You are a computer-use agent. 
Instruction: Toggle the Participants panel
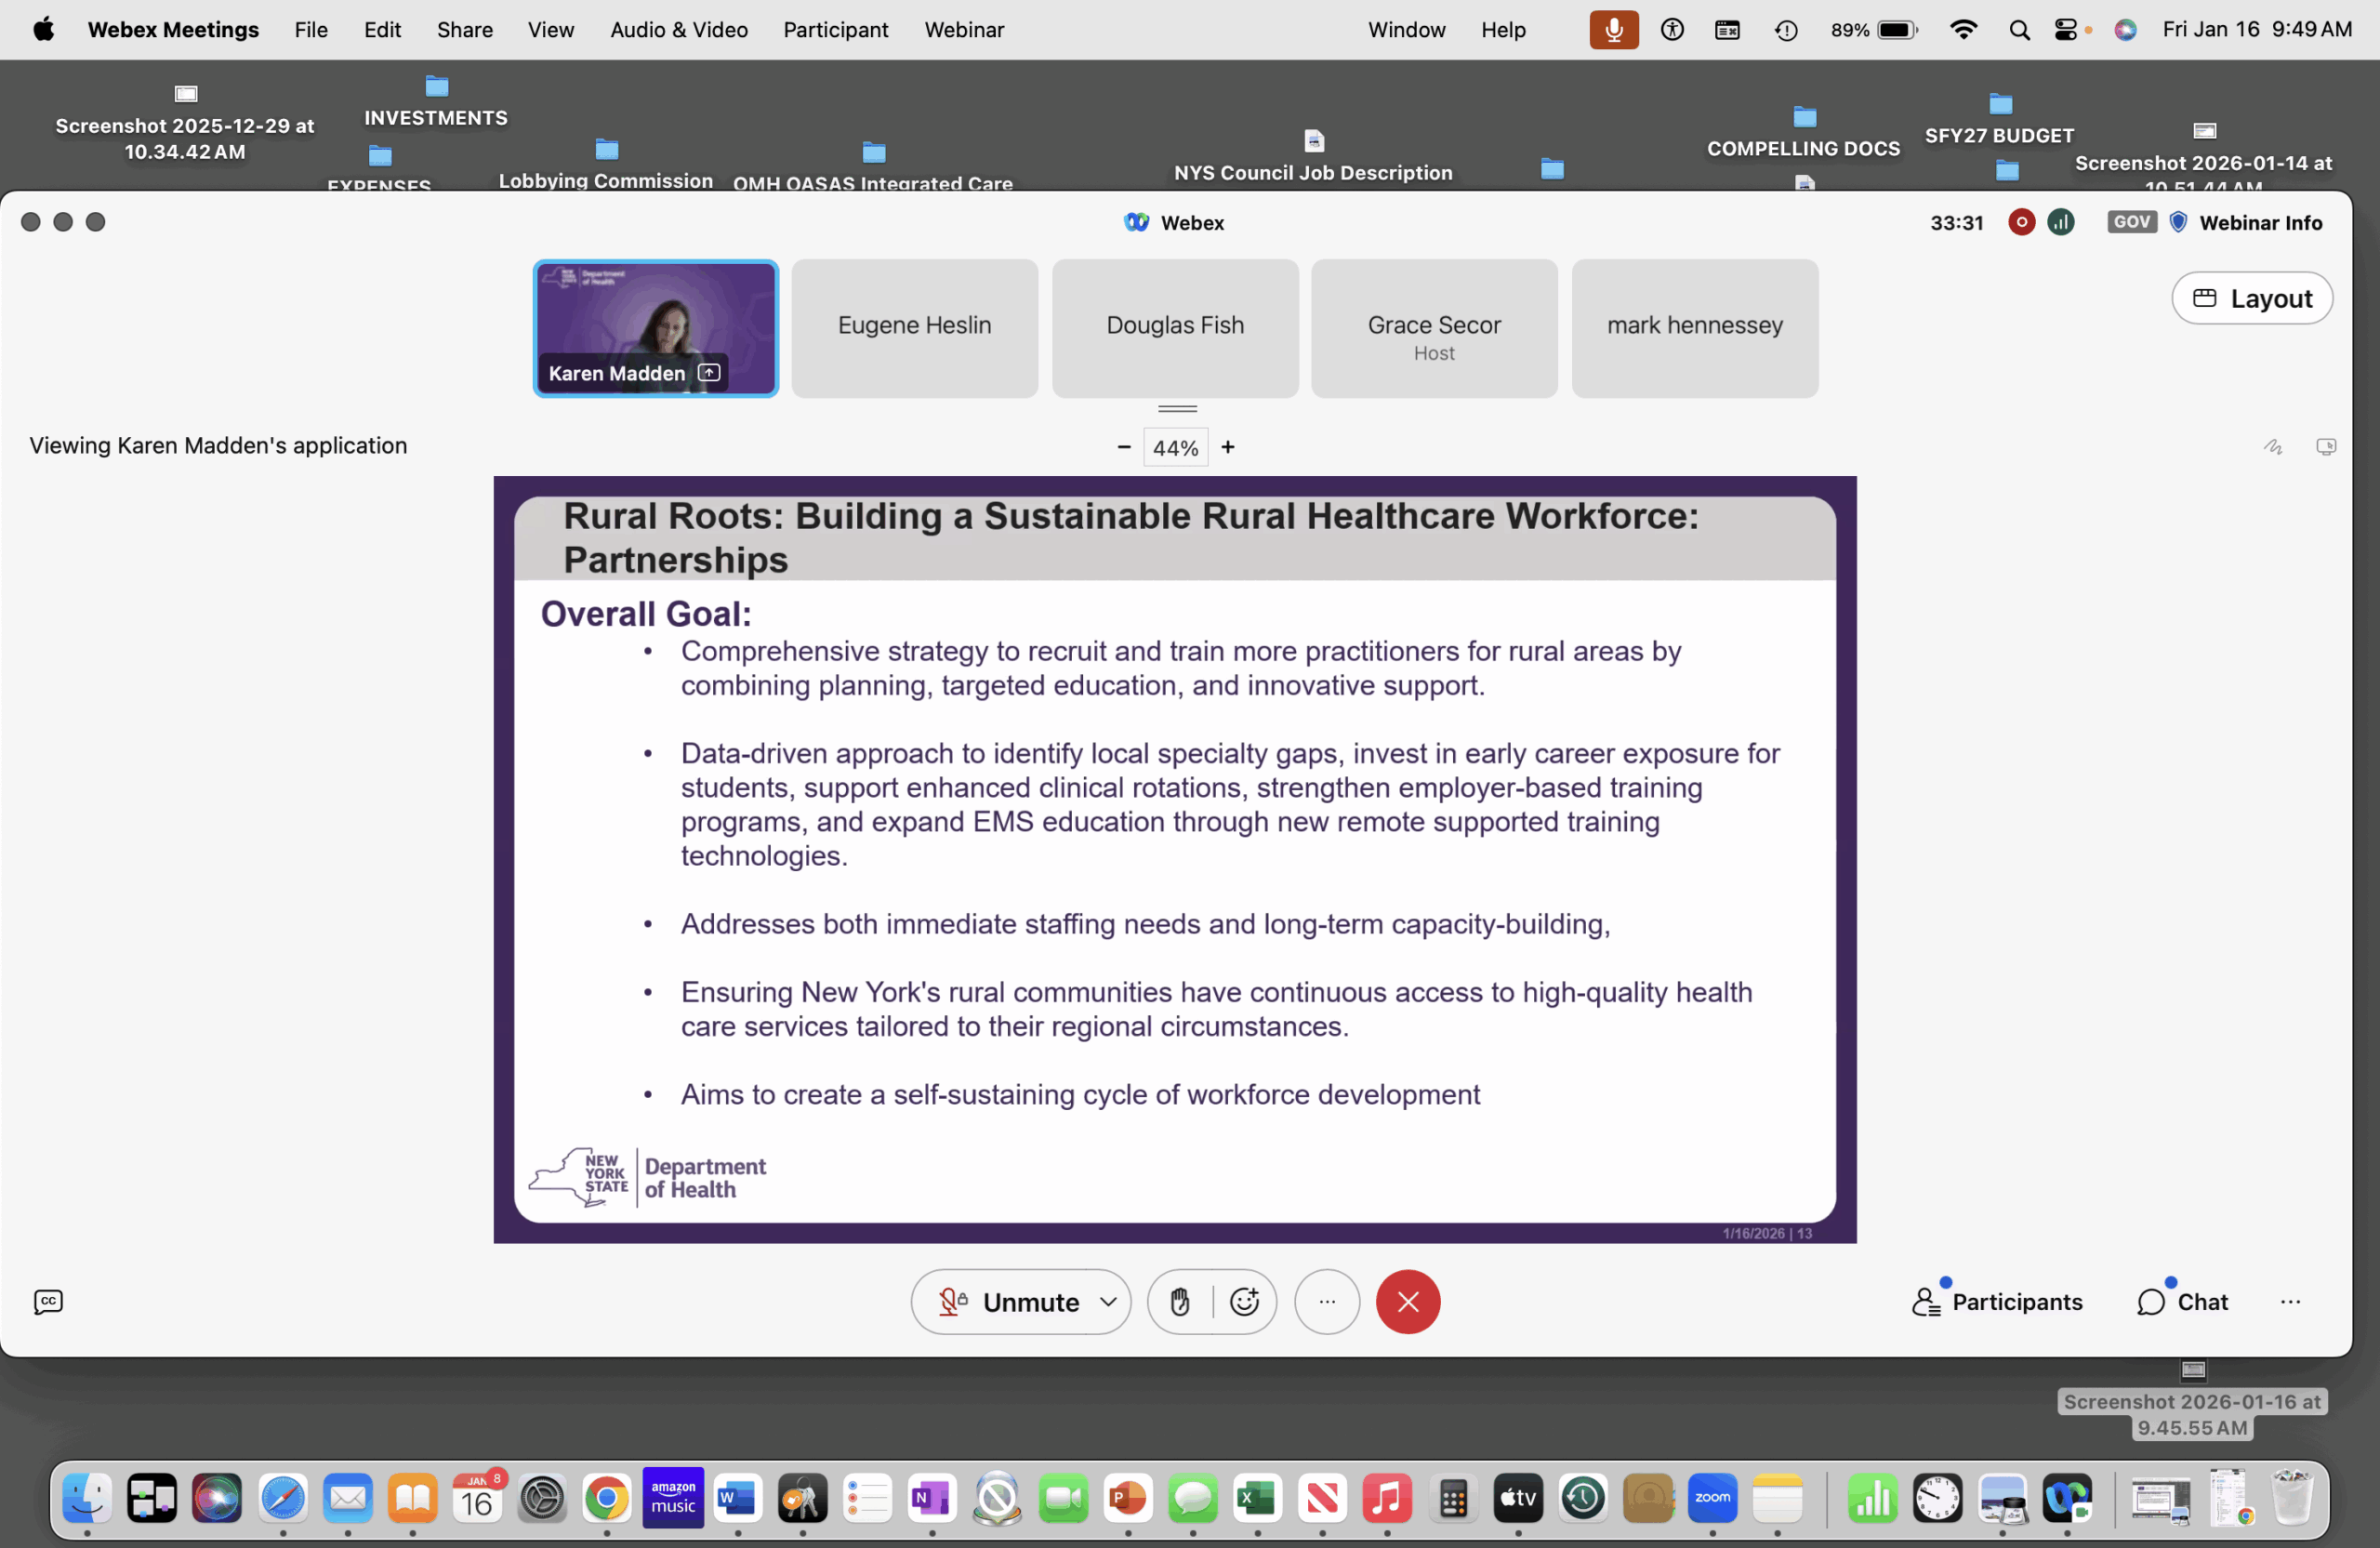point(1997,1302)
